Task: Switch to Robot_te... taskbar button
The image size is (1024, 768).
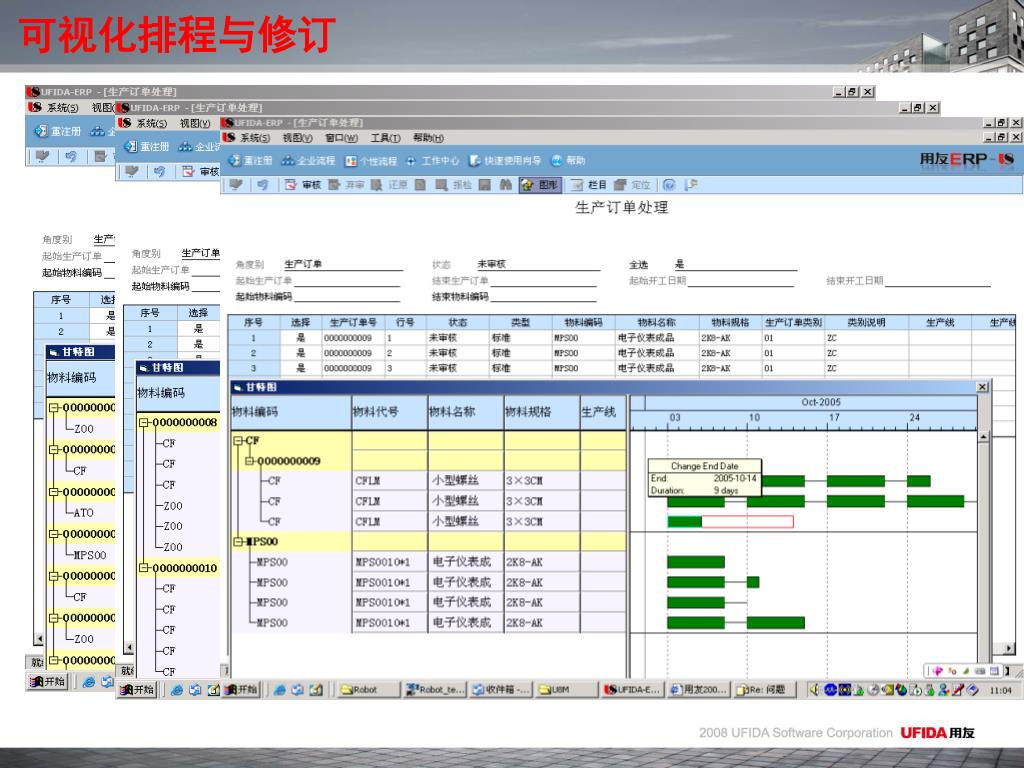Action: (x=435, y=690)
